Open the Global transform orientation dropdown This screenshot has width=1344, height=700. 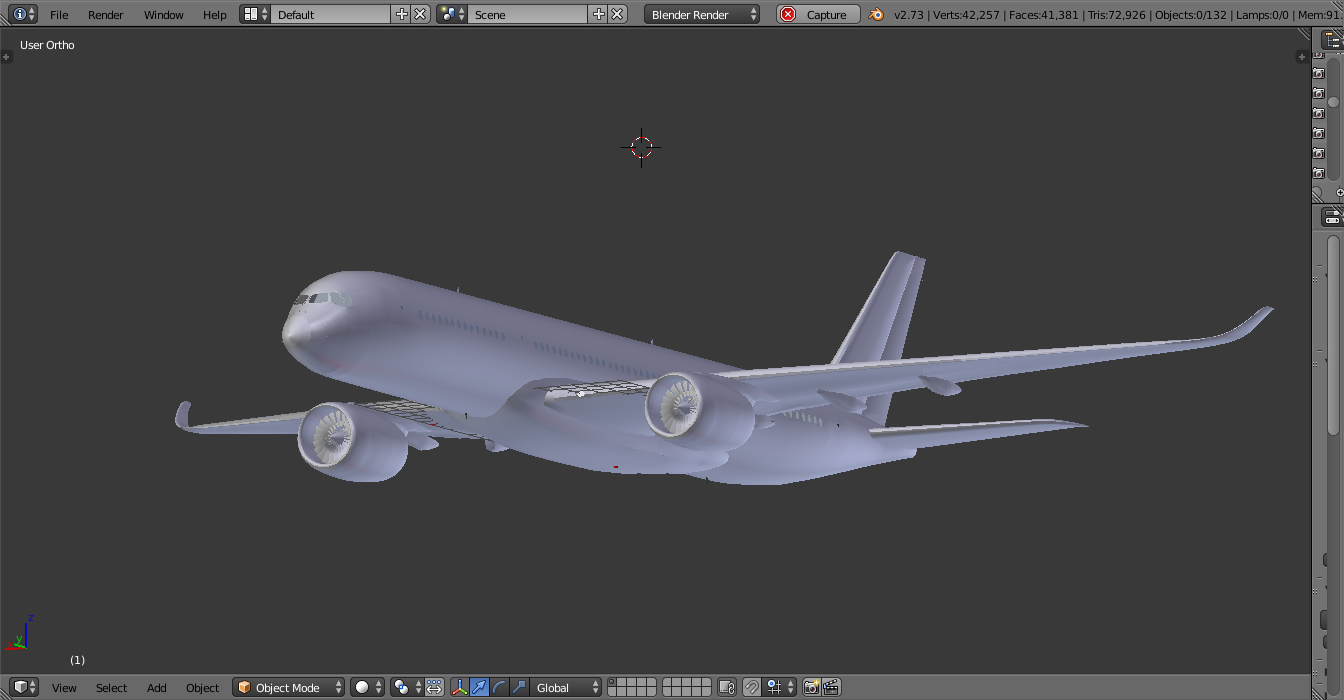point(565,687)
